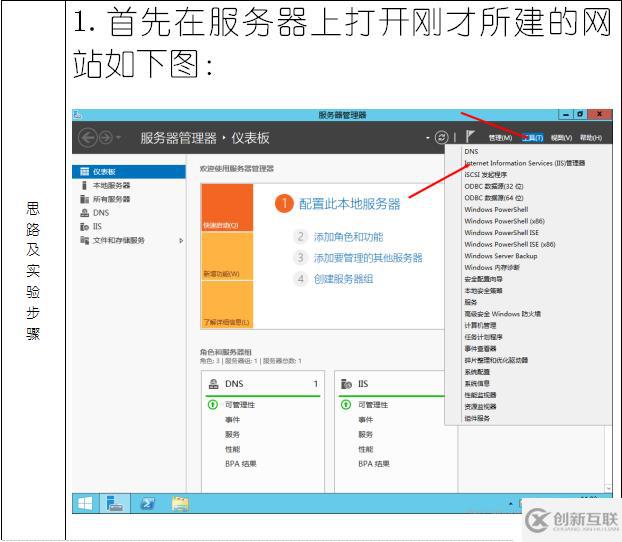Go forward with the forward arrow button
Image resolution: width=622 pixels, height=542 pixels.
coord(106,138)
